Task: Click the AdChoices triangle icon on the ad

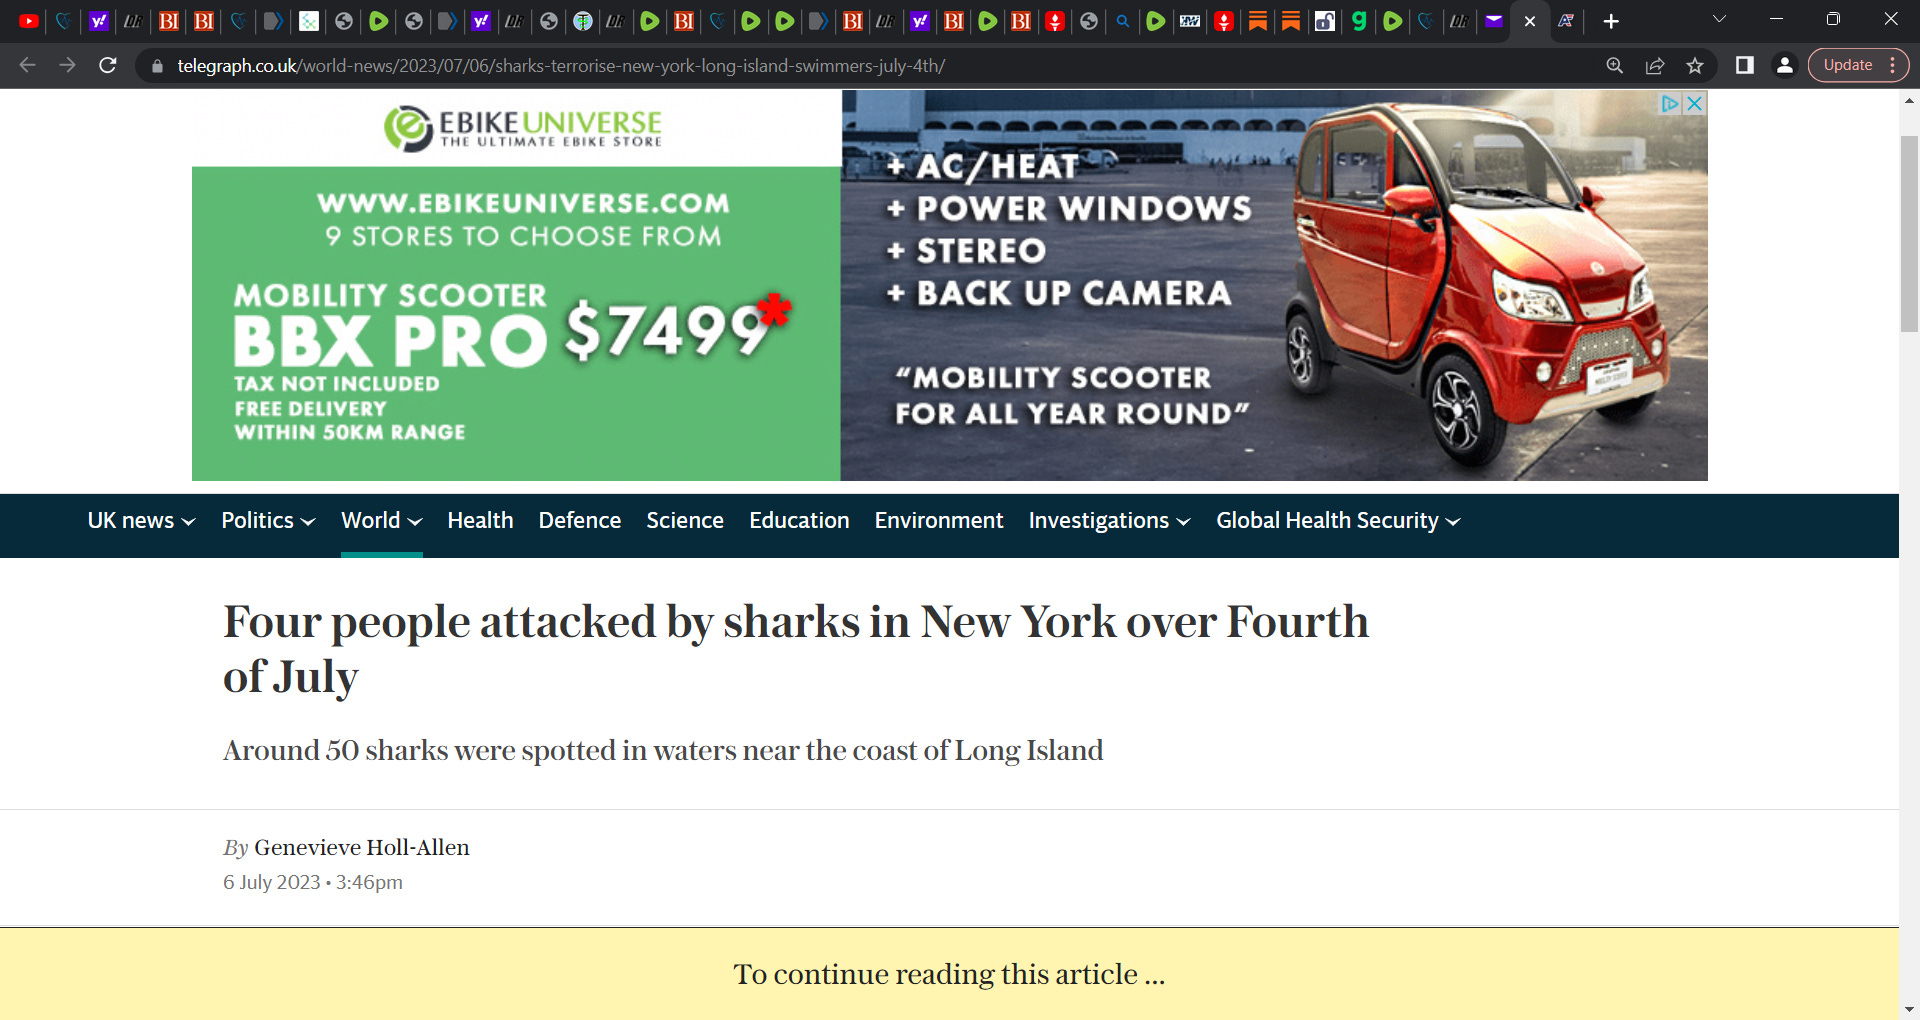Action: (1670, 103)
